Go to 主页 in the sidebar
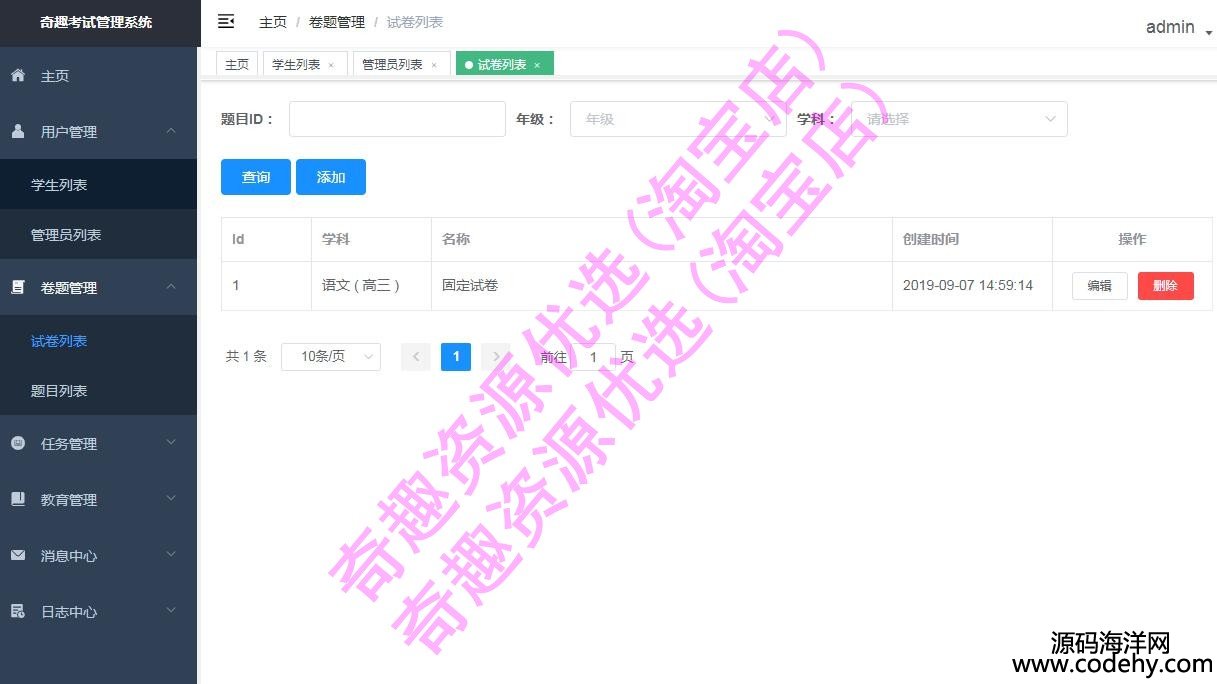This screenshot has height=684, width=1217. coord(98,75)
